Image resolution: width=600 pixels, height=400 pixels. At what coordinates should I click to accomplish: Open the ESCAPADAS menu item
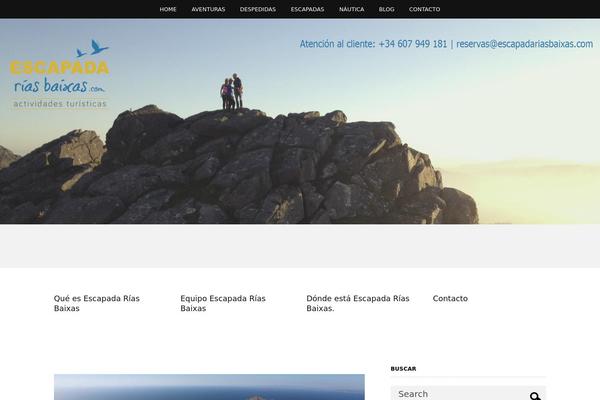pos(307,9)
